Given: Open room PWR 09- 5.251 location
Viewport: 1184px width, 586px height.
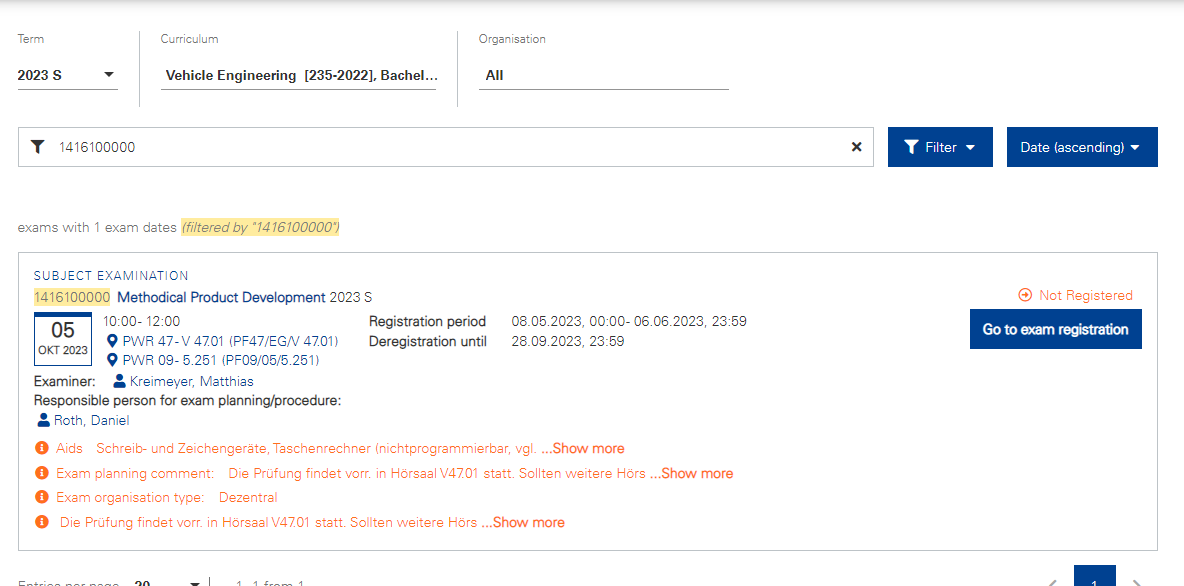Looking at the screenshot, I should (x=220, y=360).
